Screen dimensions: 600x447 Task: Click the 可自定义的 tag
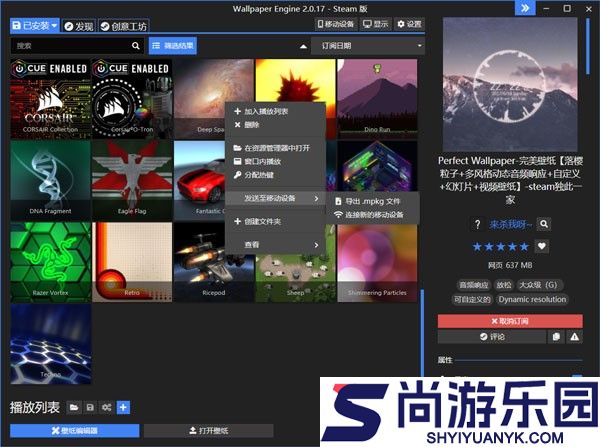[472, 299]
